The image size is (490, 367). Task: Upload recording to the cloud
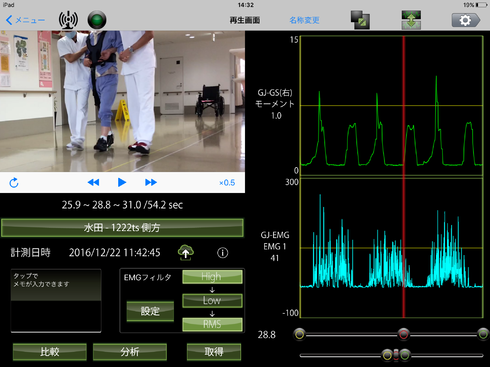186,252
